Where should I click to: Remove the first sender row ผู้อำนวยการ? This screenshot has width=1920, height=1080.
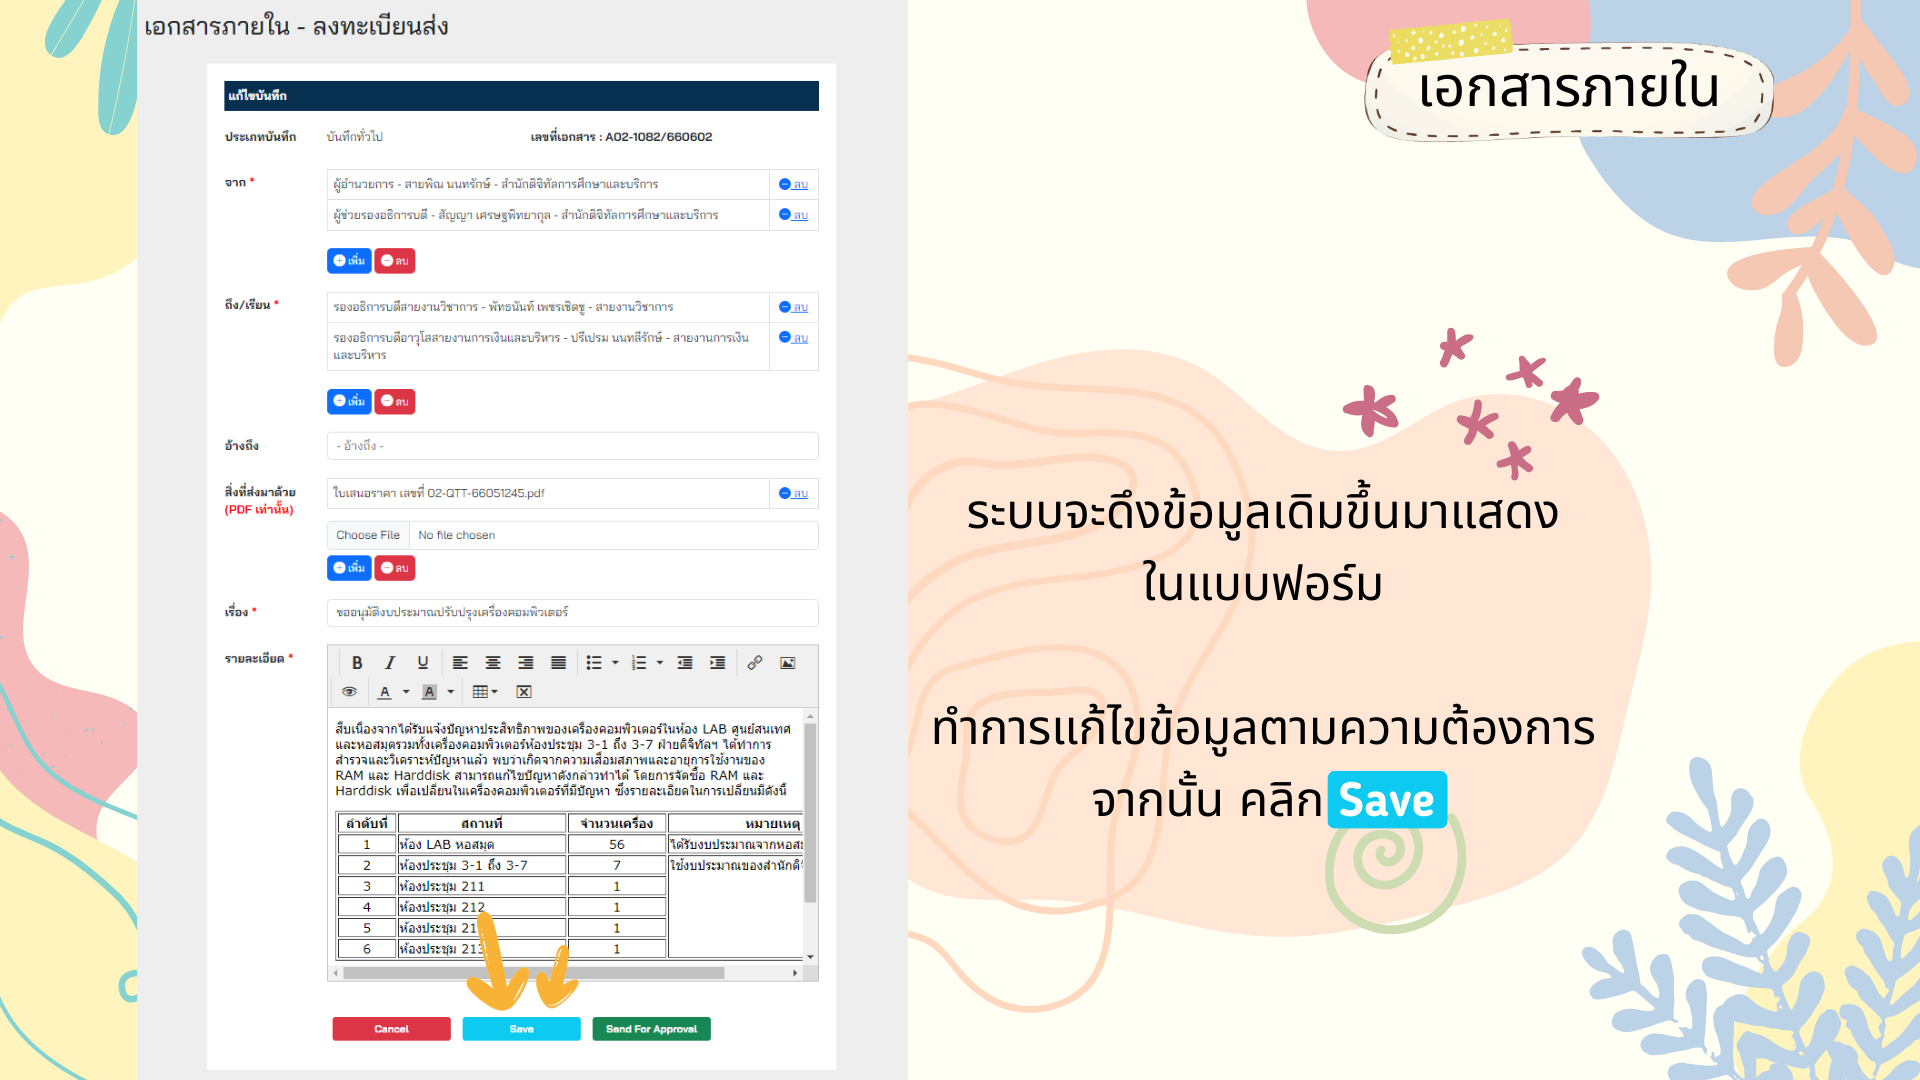click(x=794, y=185)
